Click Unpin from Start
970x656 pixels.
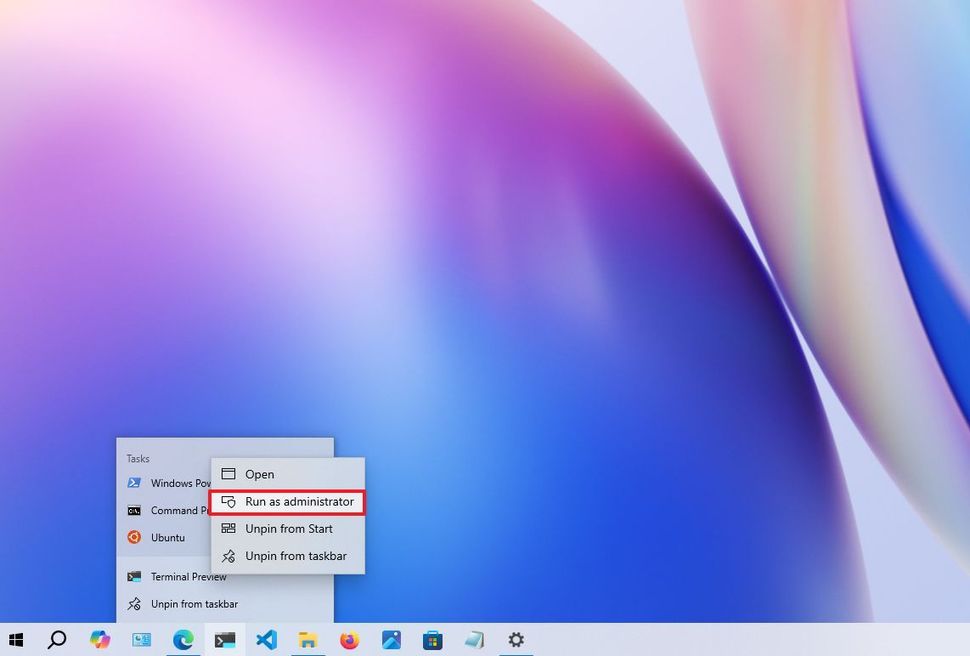point(287,529)
